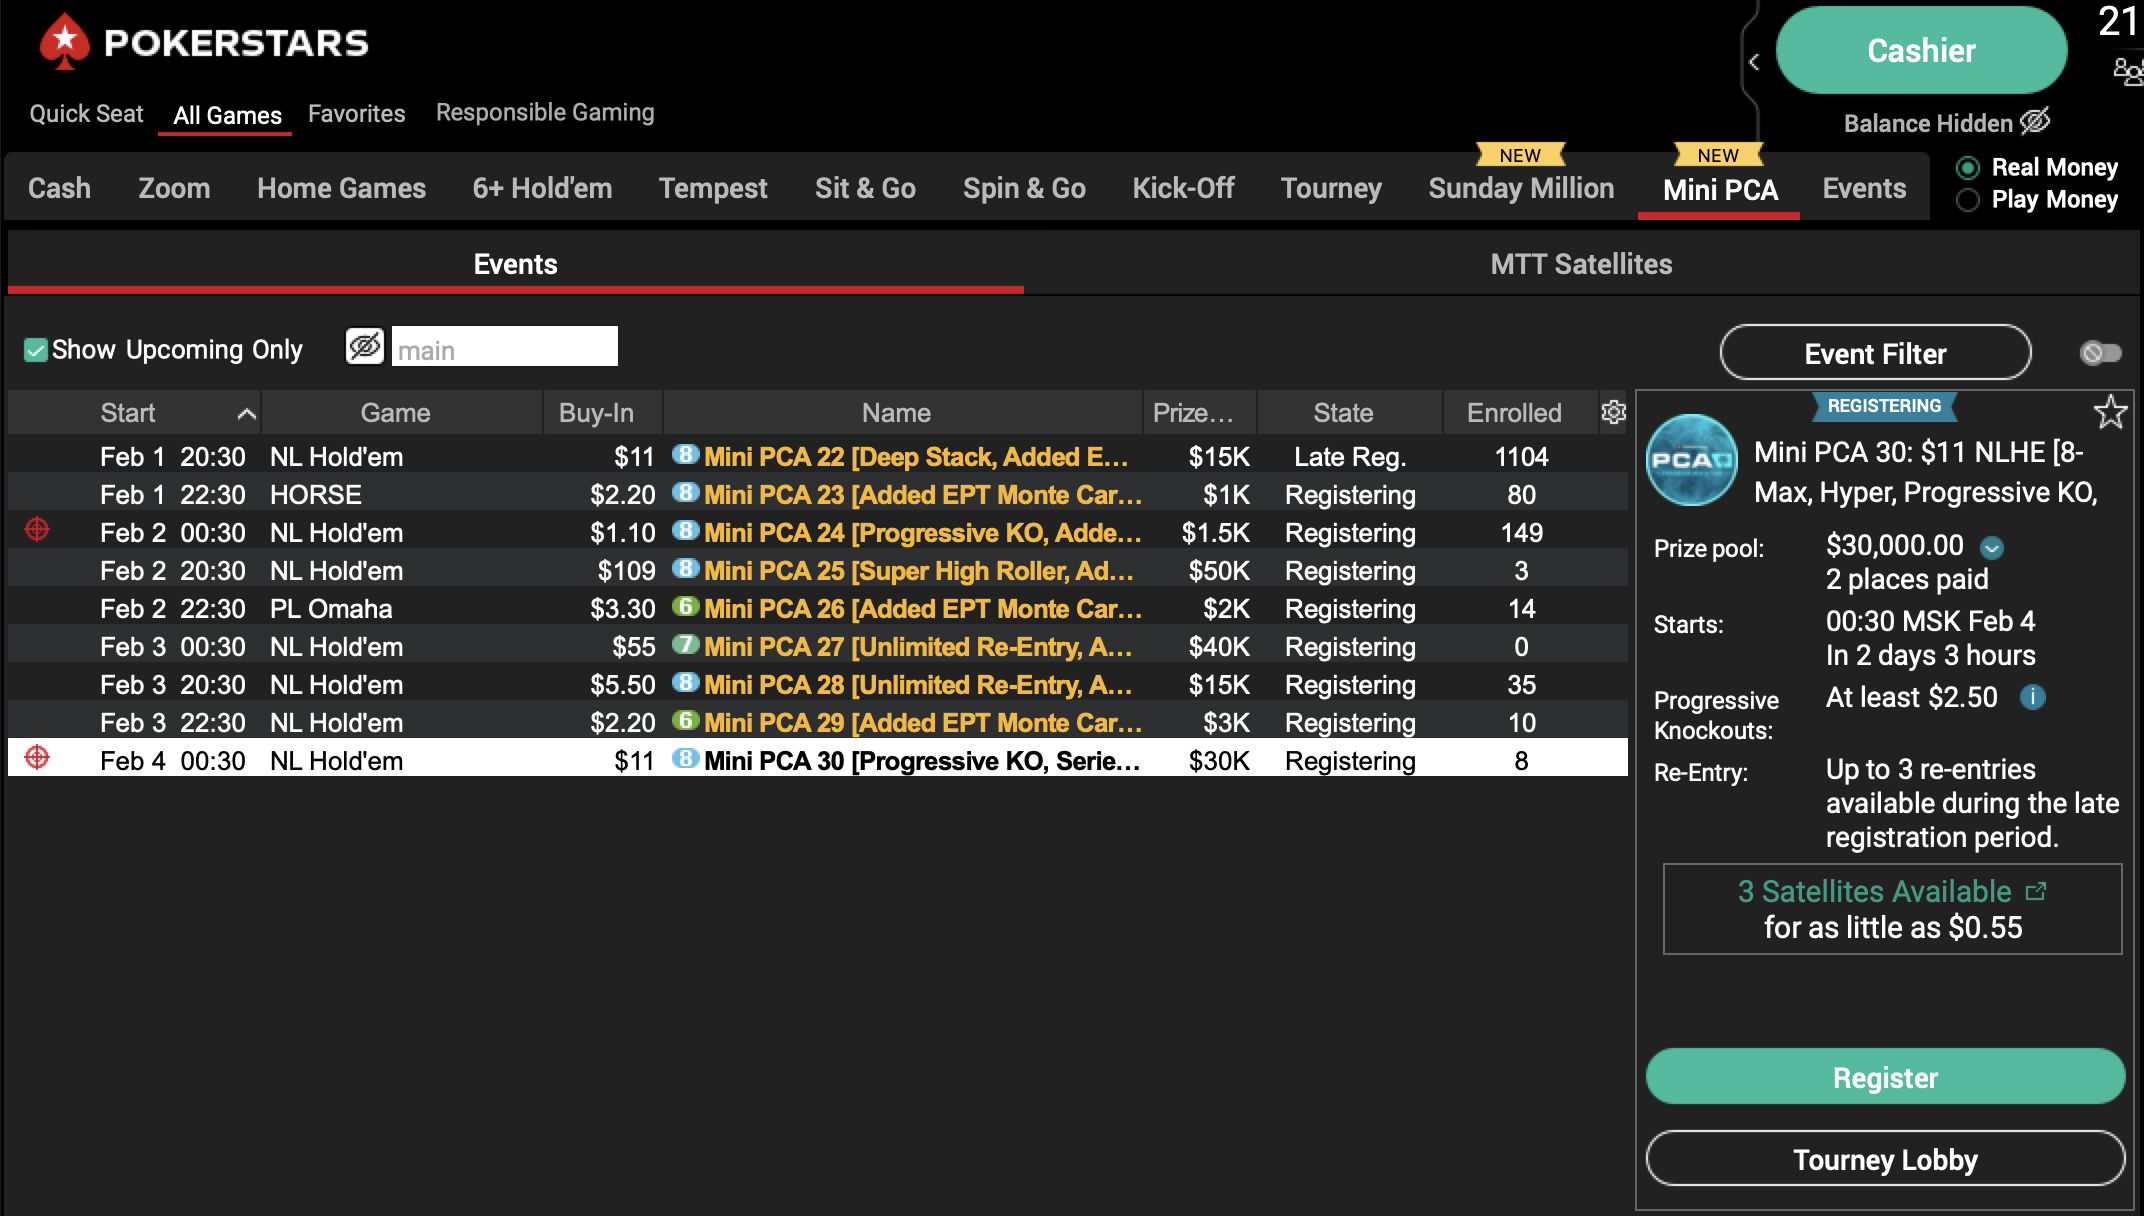Image resolution: width=2144 pixels, height=1216 pixels.
Task: Open the Tourney Lobby
Action: click(x=1885, y=1159)
